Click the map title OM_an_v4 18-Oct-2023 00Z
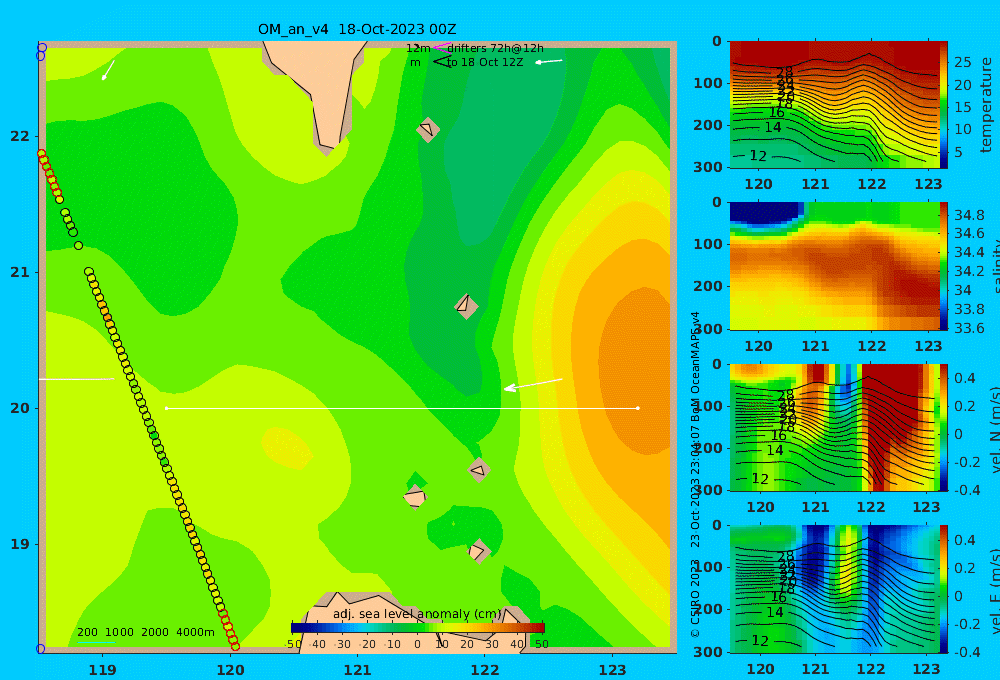 [x=357, y=29]
